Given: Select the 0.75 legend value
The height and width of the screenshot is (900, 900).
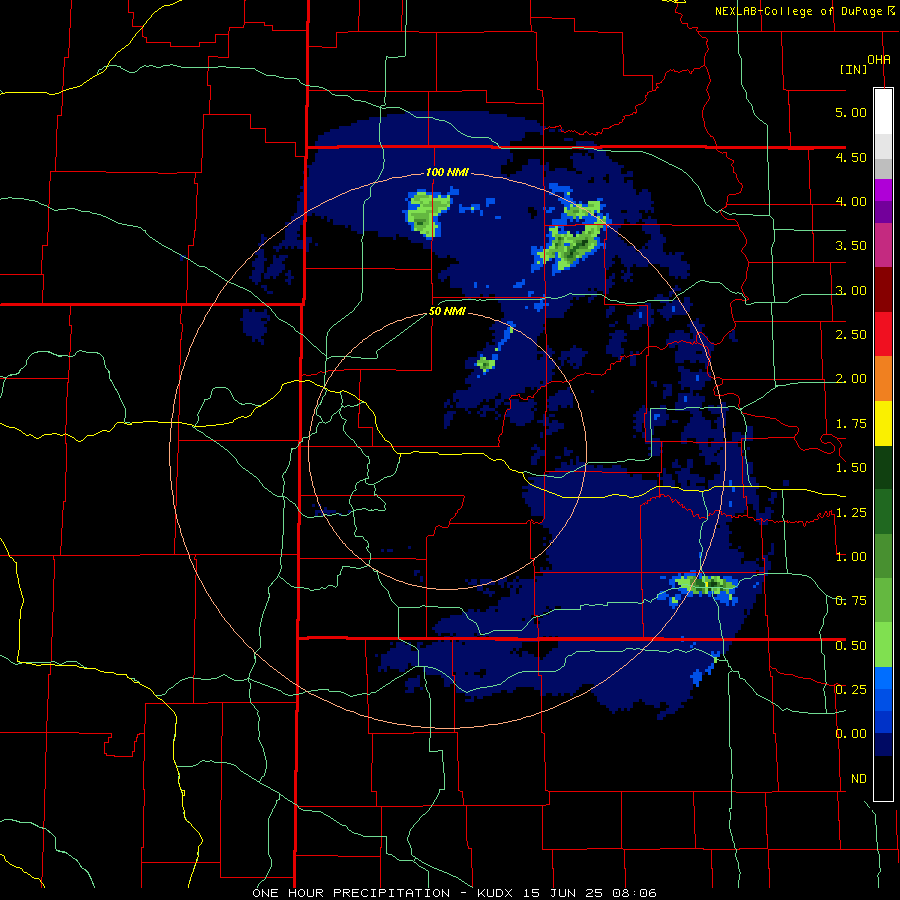Looking at the screenshot, I should point(851,601).
